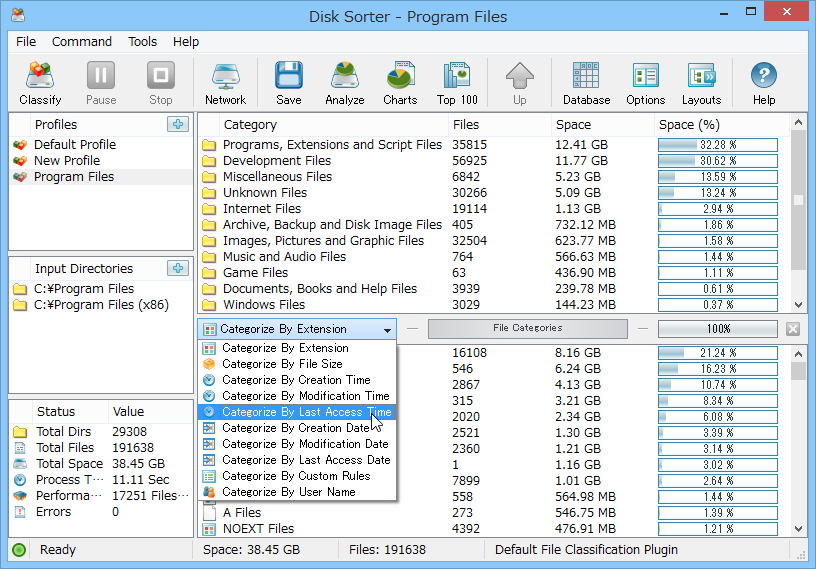Click the Default Profile icon
Image resolution: width=816 pixels, height=569 pixels.
click(20, 145)
